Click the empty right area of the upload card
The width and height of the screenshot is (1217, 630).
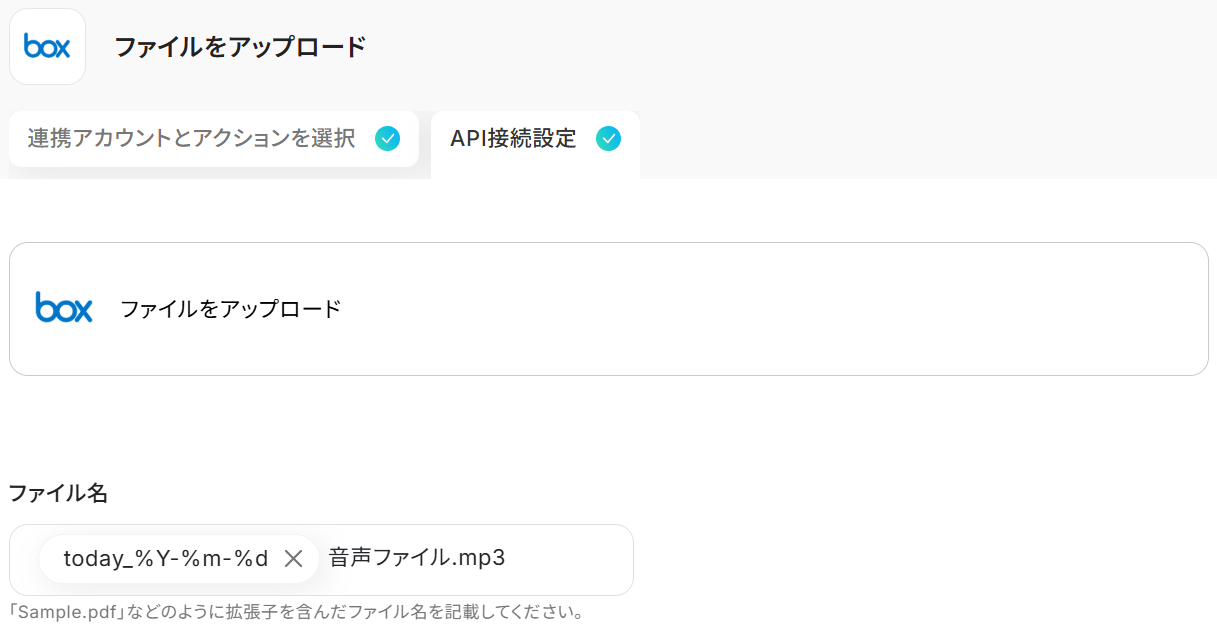click(x=800, y=309)
